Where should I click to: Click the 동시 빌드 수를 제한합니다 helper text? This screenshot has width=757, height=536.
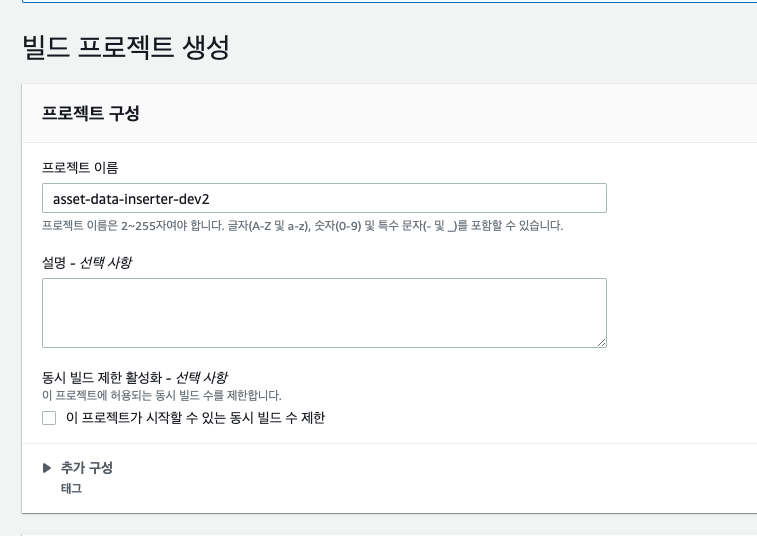[161, 396]
